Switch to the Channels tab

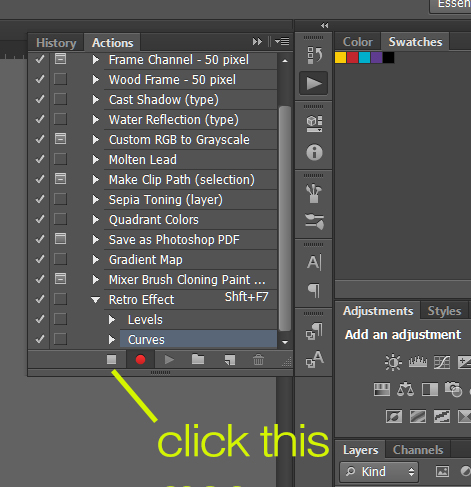click(418, 450)
